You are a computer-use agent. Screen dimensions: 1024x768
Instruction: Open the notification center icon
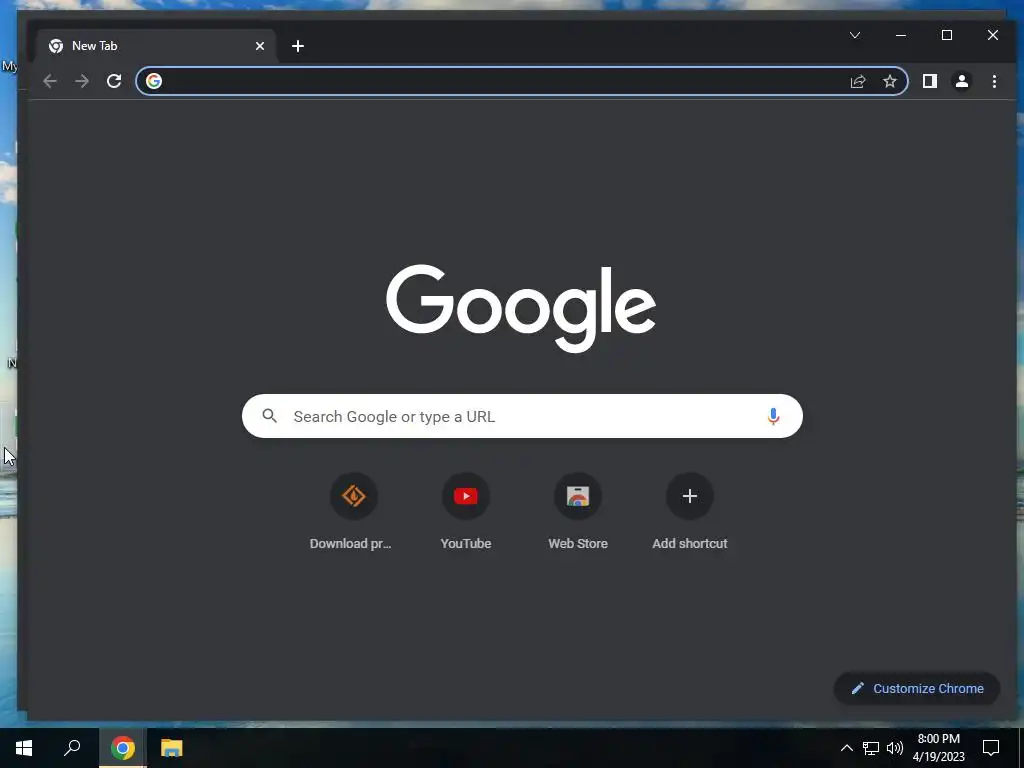[x=991, y=748]
